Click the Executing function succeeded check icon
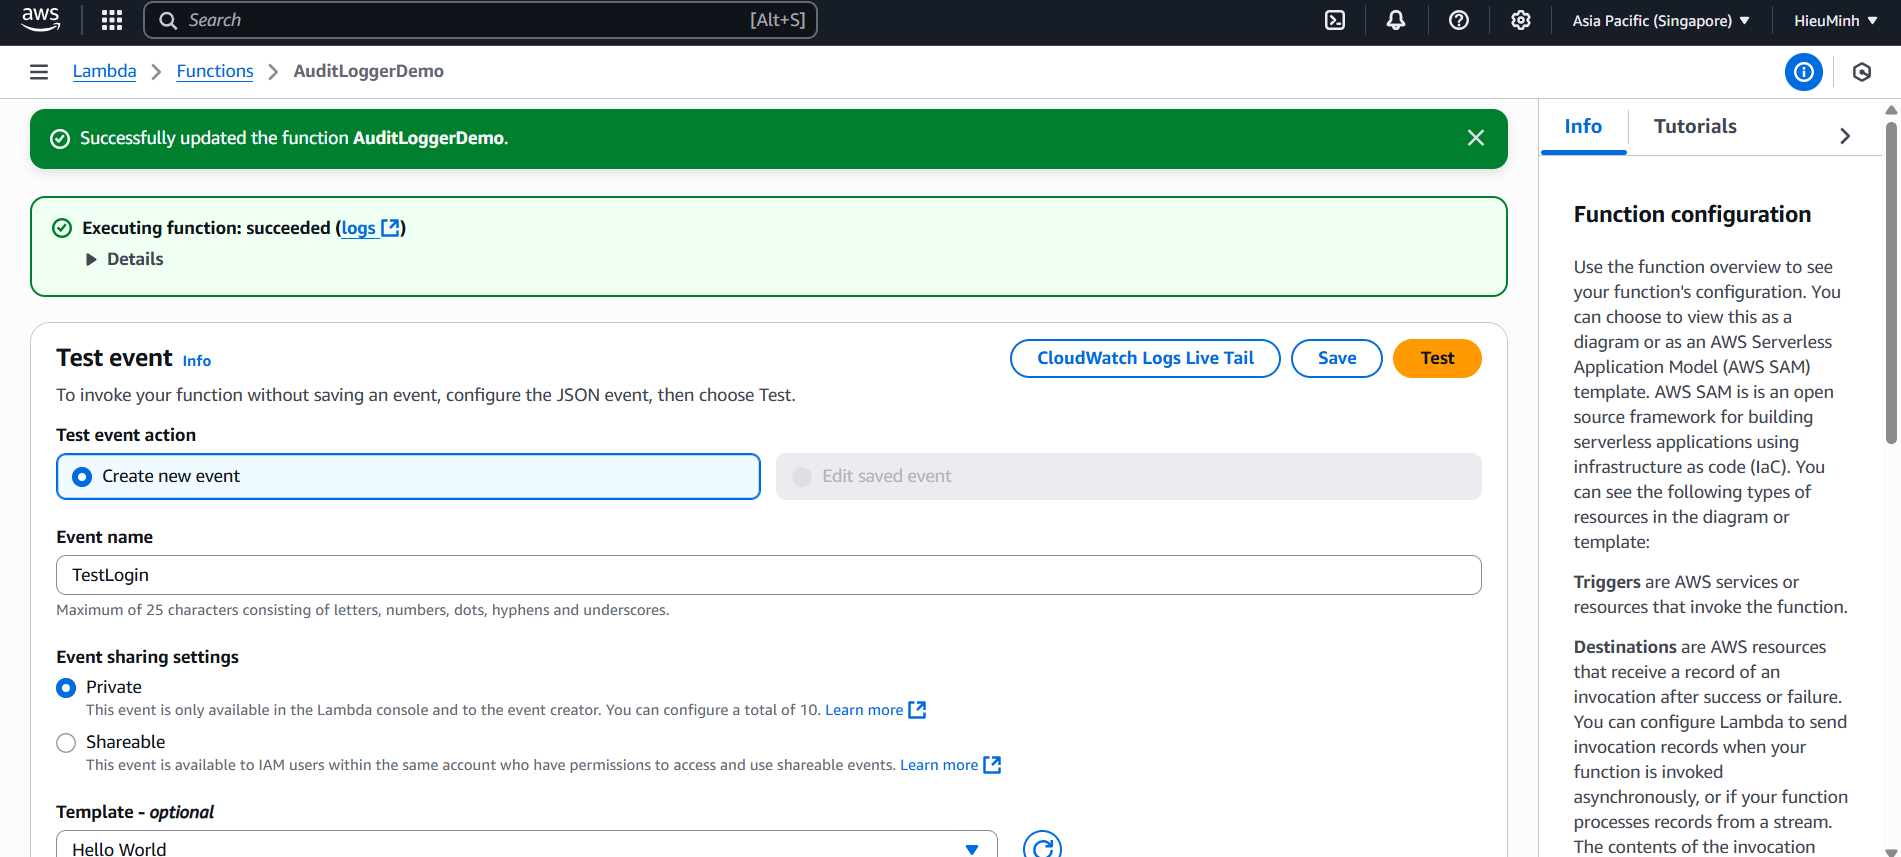The height and width of the screenshot is (857, 1901). [x=62, y=228]
